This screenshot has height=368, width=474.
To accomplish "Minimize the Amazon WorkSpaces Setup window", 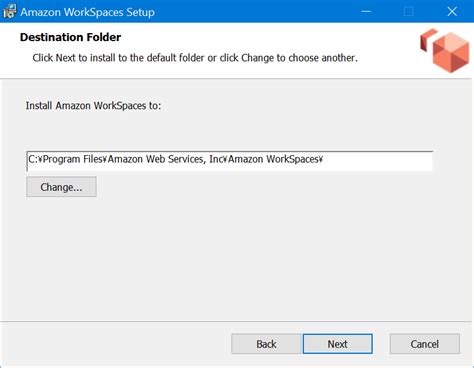I will tap(366, 11).
